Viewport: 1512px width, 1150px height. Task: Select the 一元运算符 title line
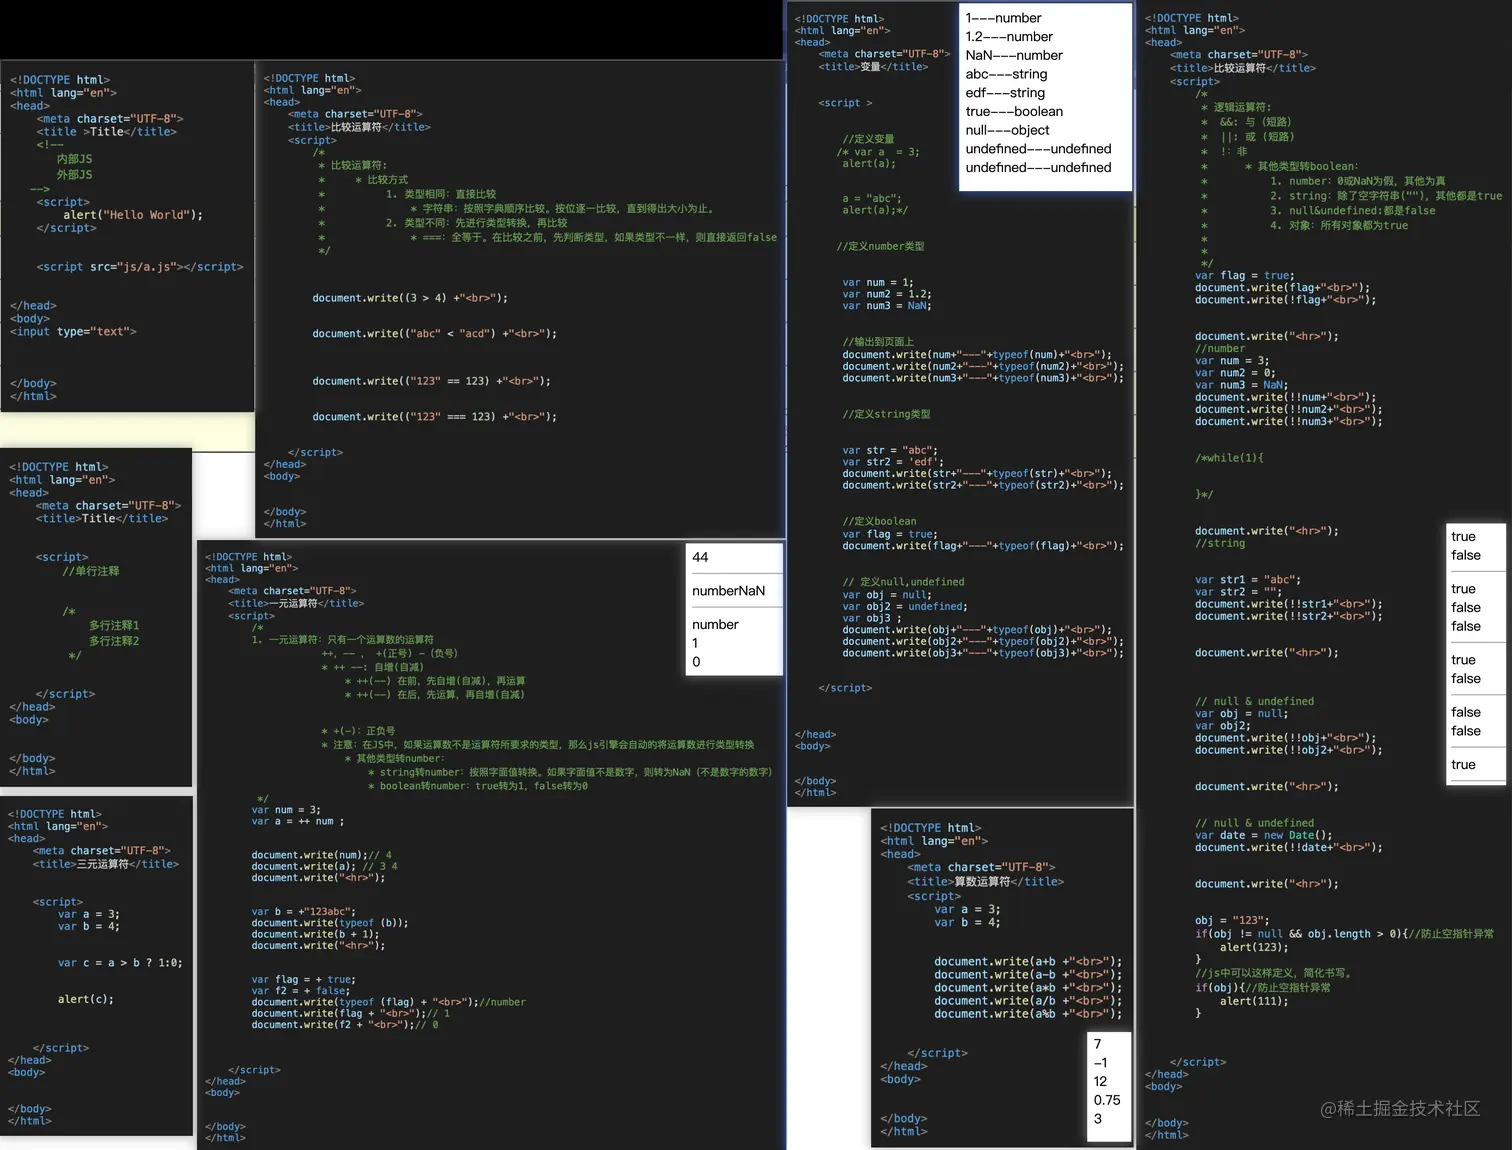(x=296, y=604)
